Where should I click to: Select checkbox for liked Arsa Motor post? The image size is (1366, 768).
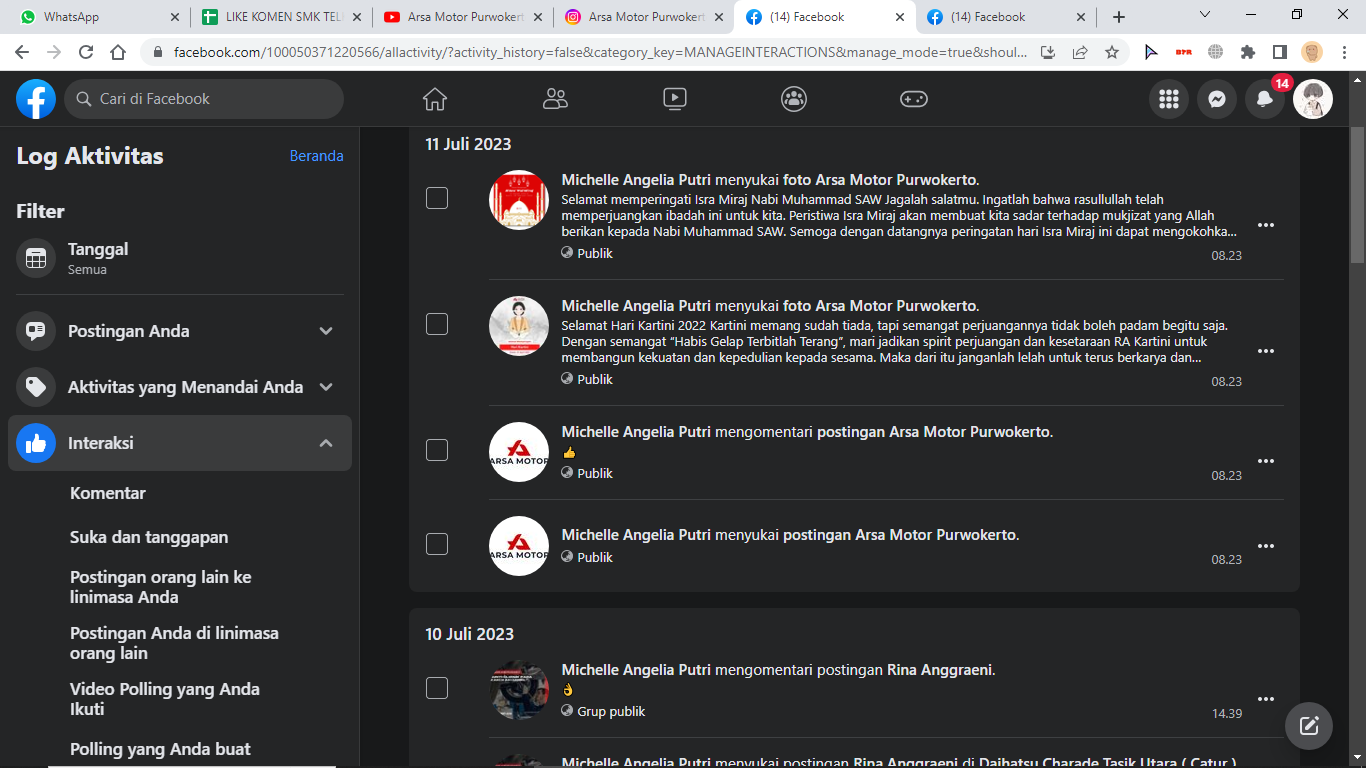[x=437, y=544]
